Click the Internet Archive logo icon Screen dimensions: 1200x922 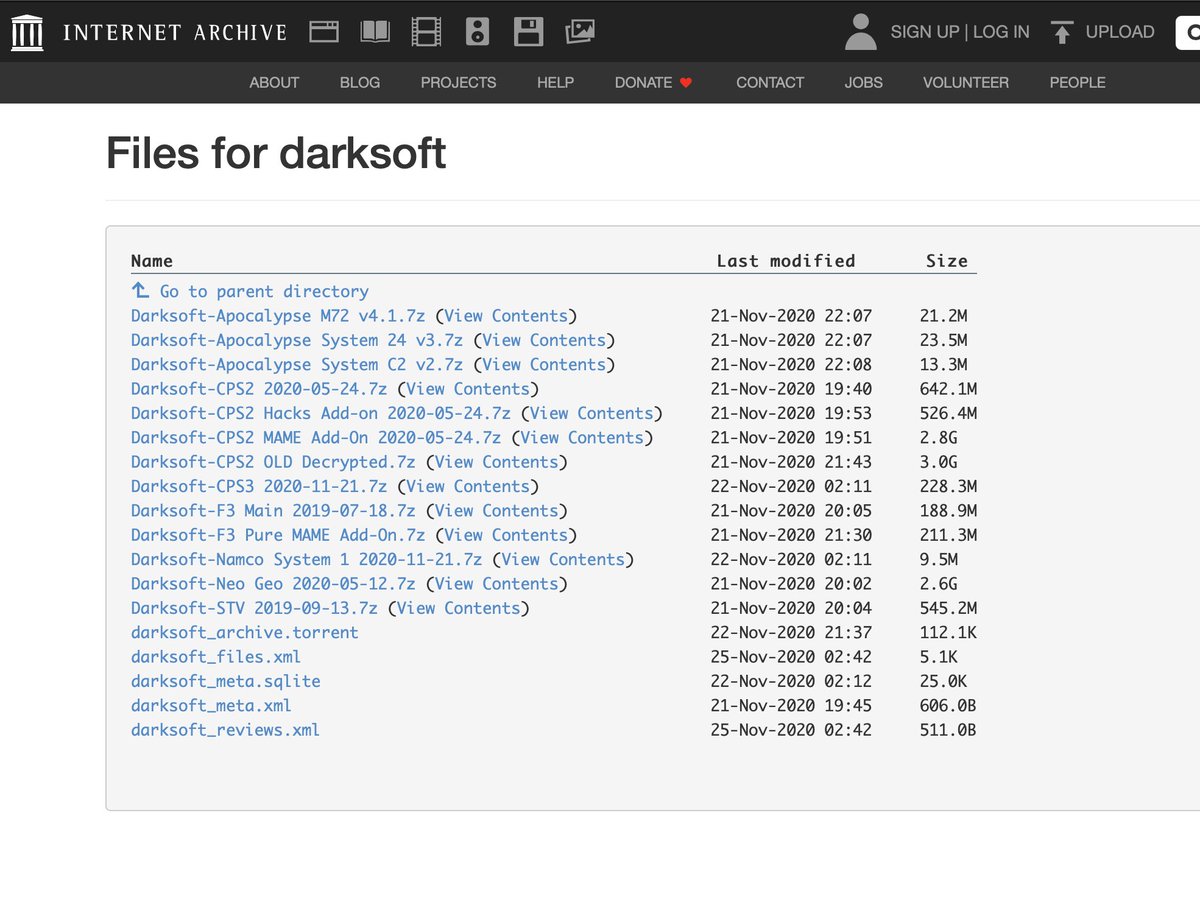pos(27,32)
